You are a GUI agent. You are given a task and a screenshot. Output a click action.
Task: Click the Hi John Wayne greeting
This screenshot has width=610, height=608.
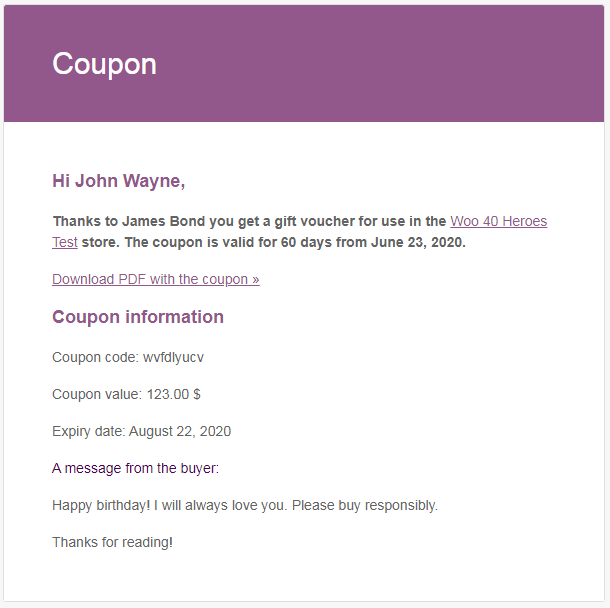(119, 181)
